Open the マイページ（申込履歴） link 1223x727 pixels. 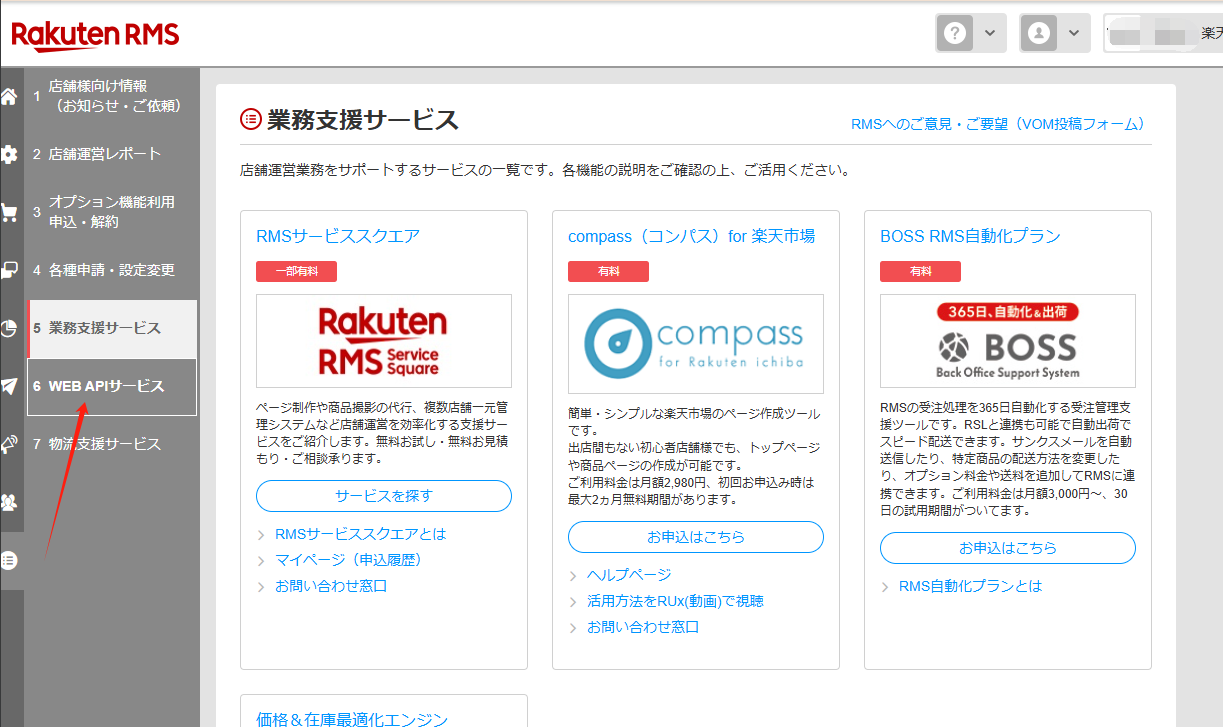(x=349, y=560)
